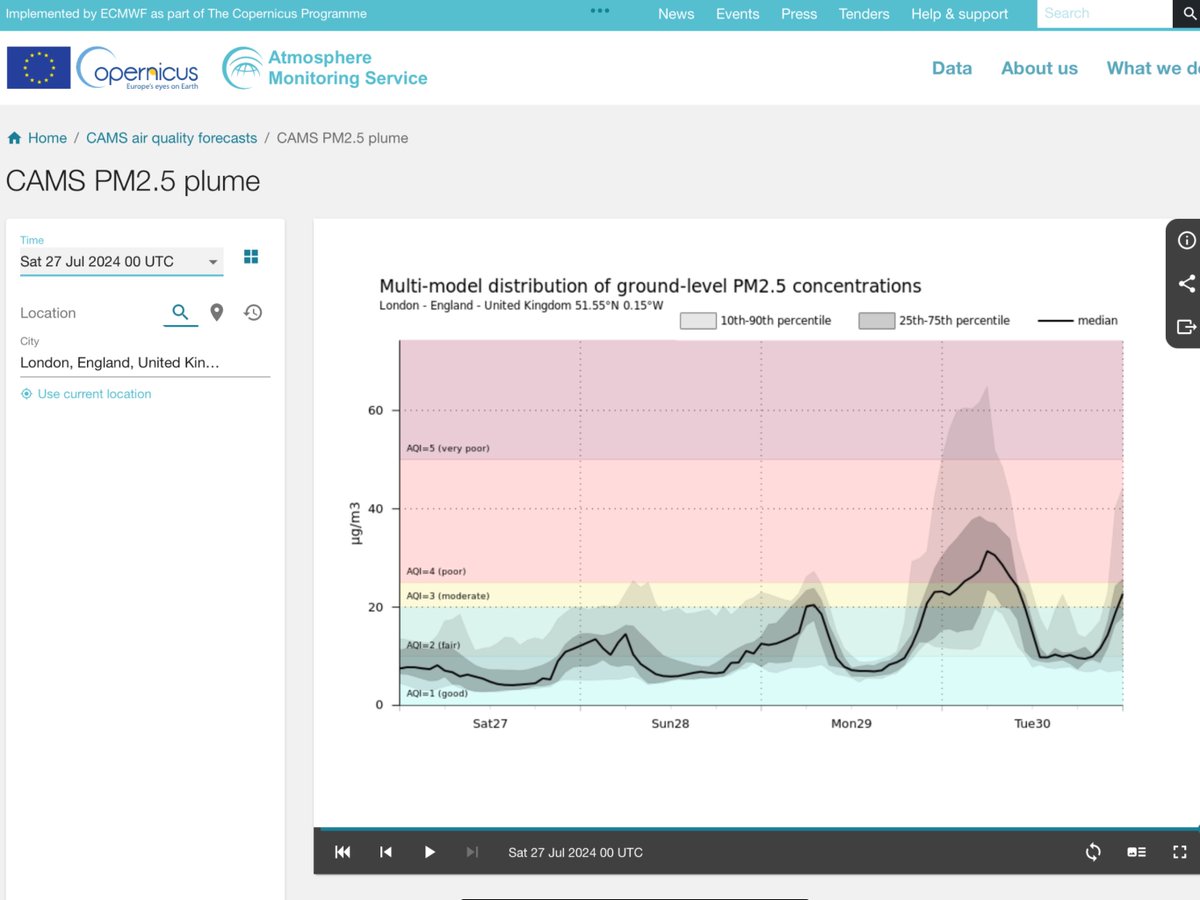
Task: Open the Press menu item
Action: (x=799, y=14)
